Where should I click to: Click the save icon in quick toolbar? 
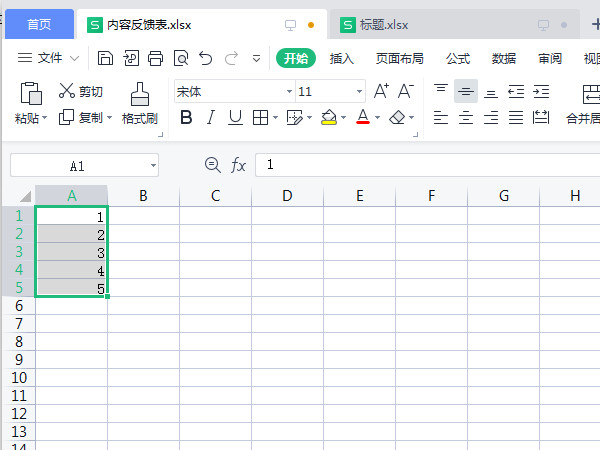click(x=105, y=58)
